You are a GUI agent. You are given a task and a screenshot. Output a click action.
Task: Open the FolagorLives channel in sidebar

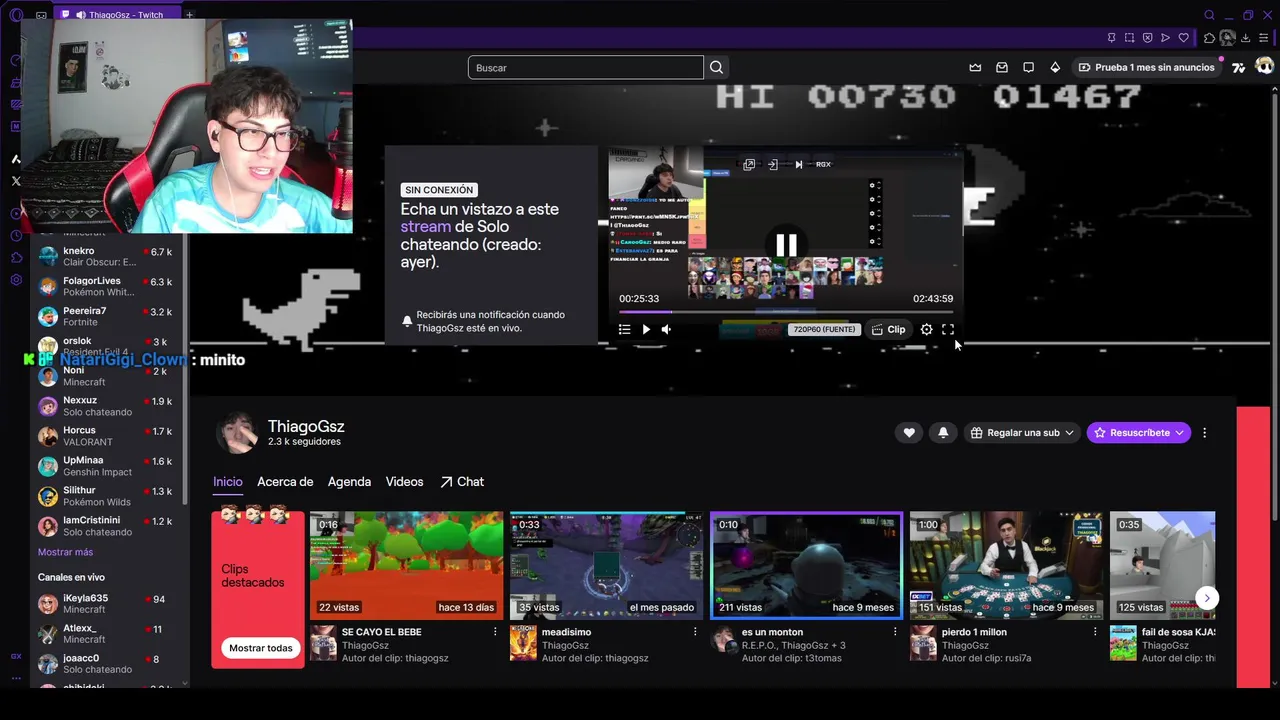coord(108,287)
